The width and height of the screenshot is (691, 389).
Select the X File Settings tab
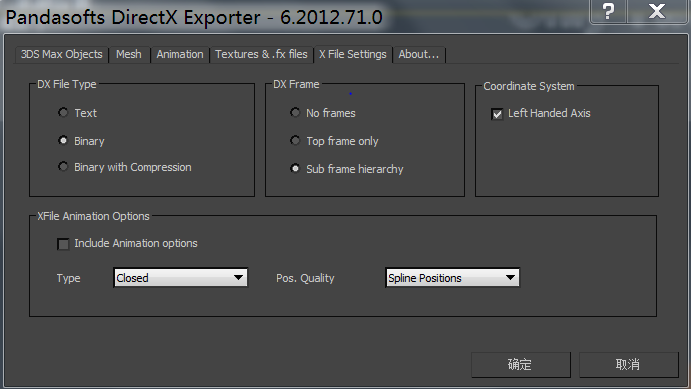coord(353,54)
